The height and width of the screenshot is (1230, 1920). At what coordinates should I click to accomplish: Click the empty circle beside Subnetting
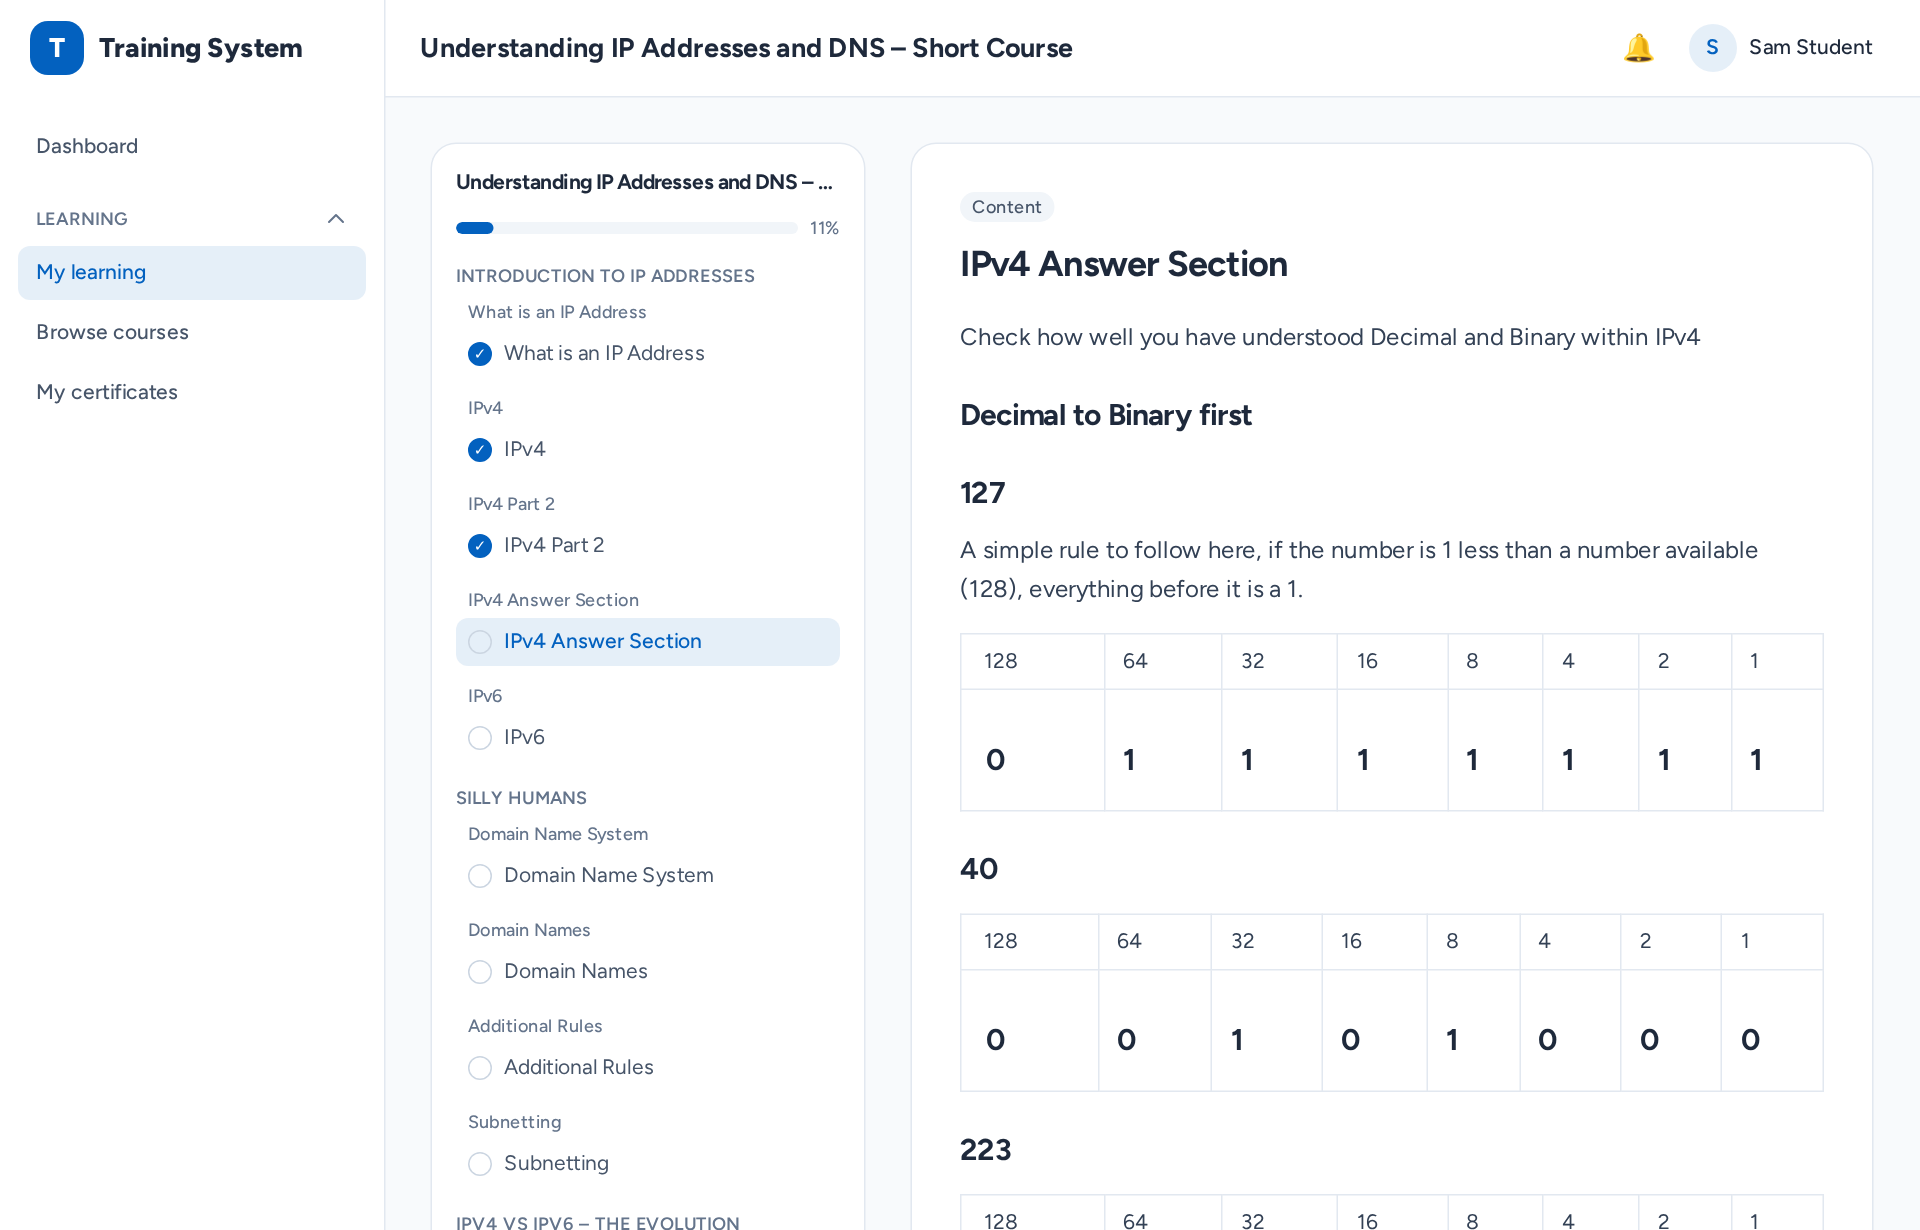(480, 1164)
